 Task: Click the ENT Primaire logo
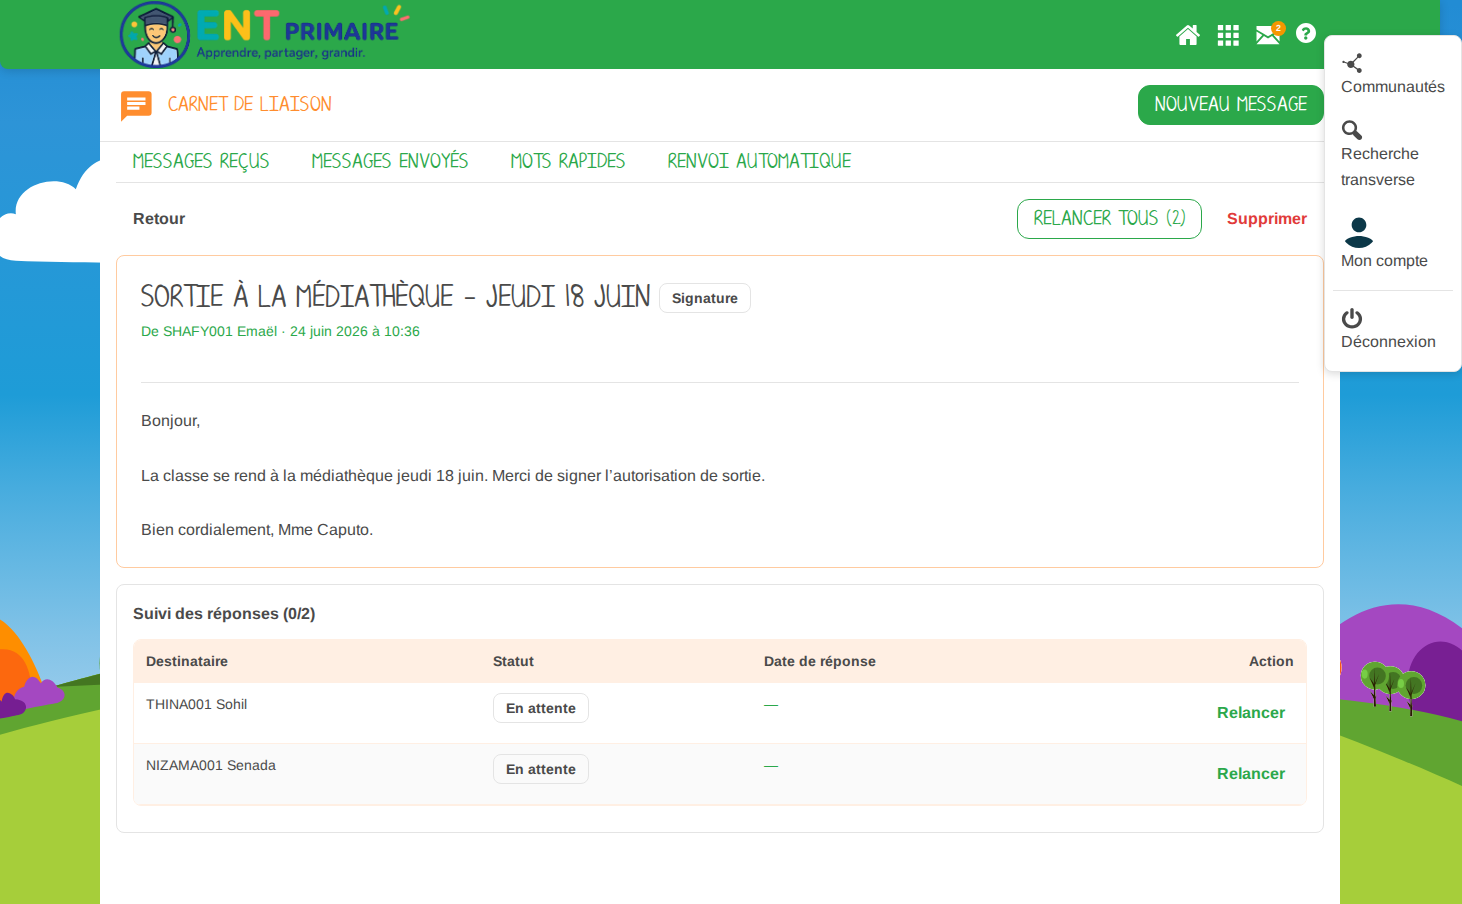(265, 34)
